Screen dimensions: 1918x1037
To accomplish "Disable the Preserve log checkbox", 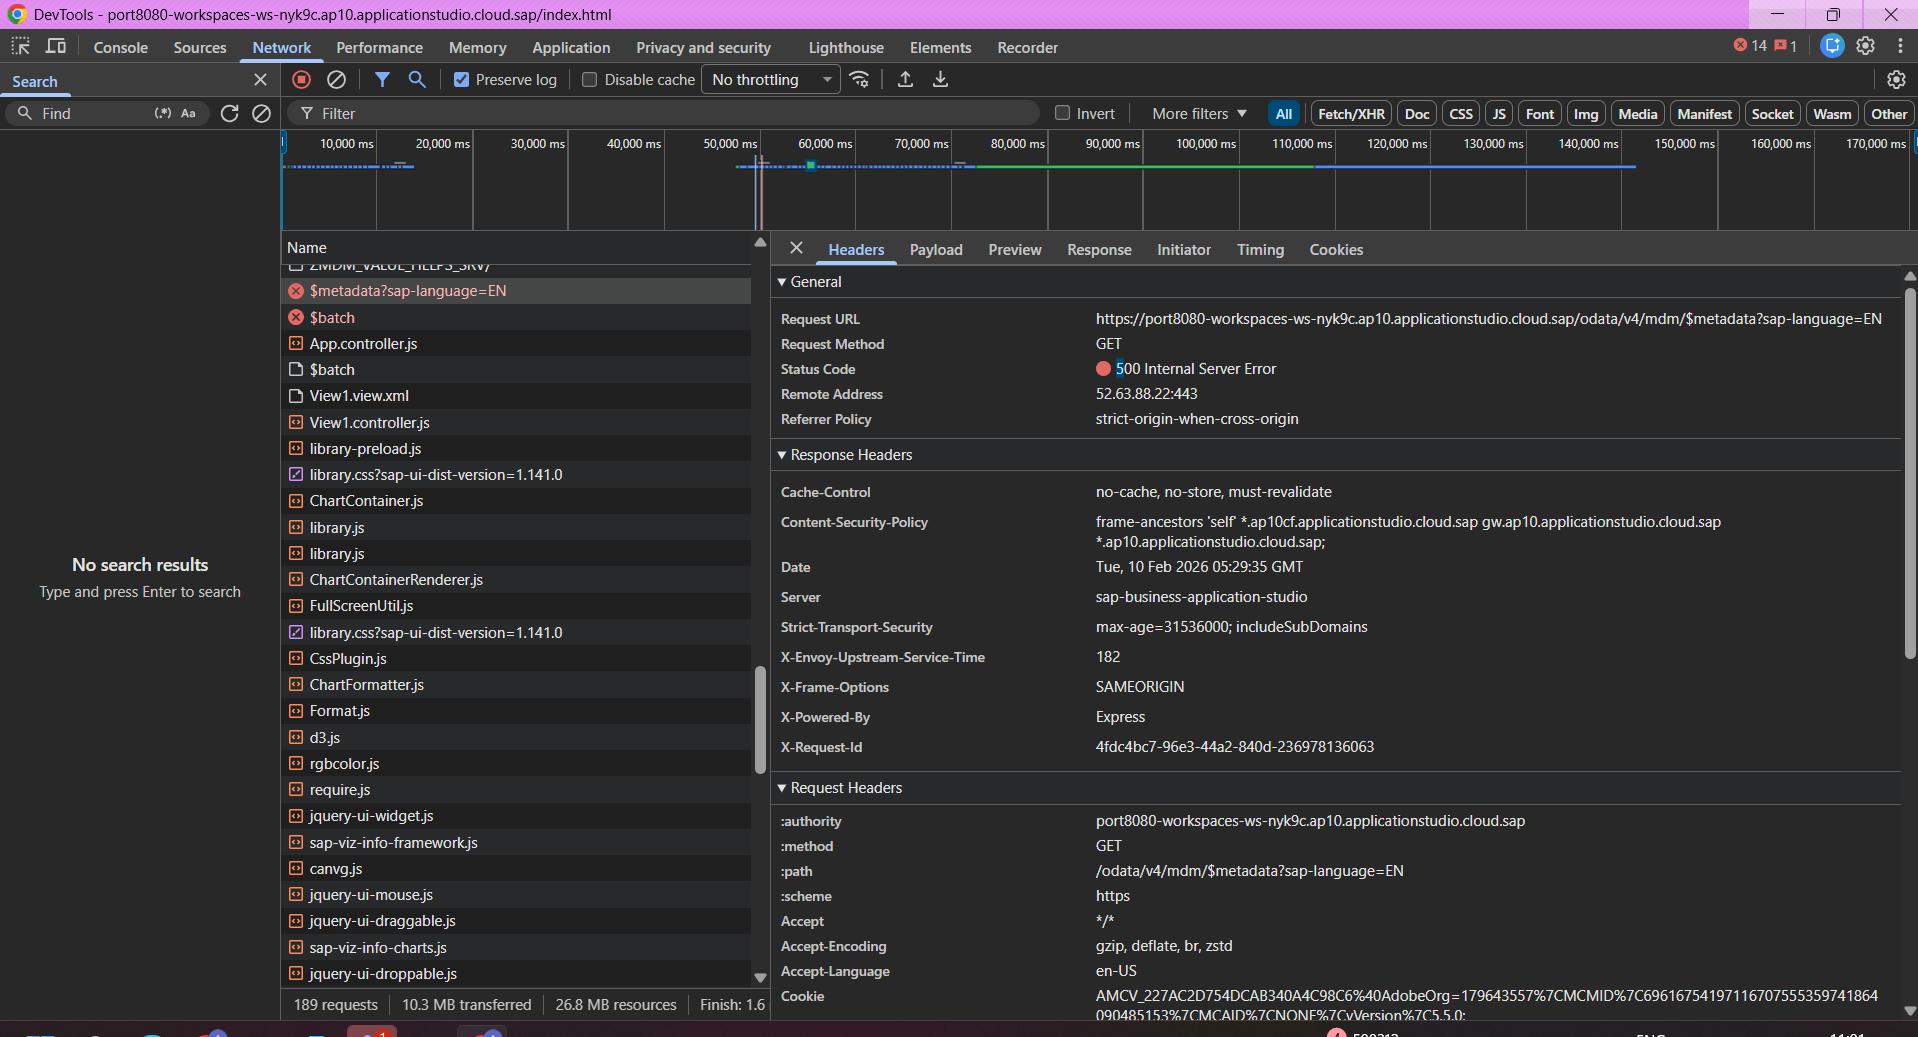I will [x=461, y=80].
